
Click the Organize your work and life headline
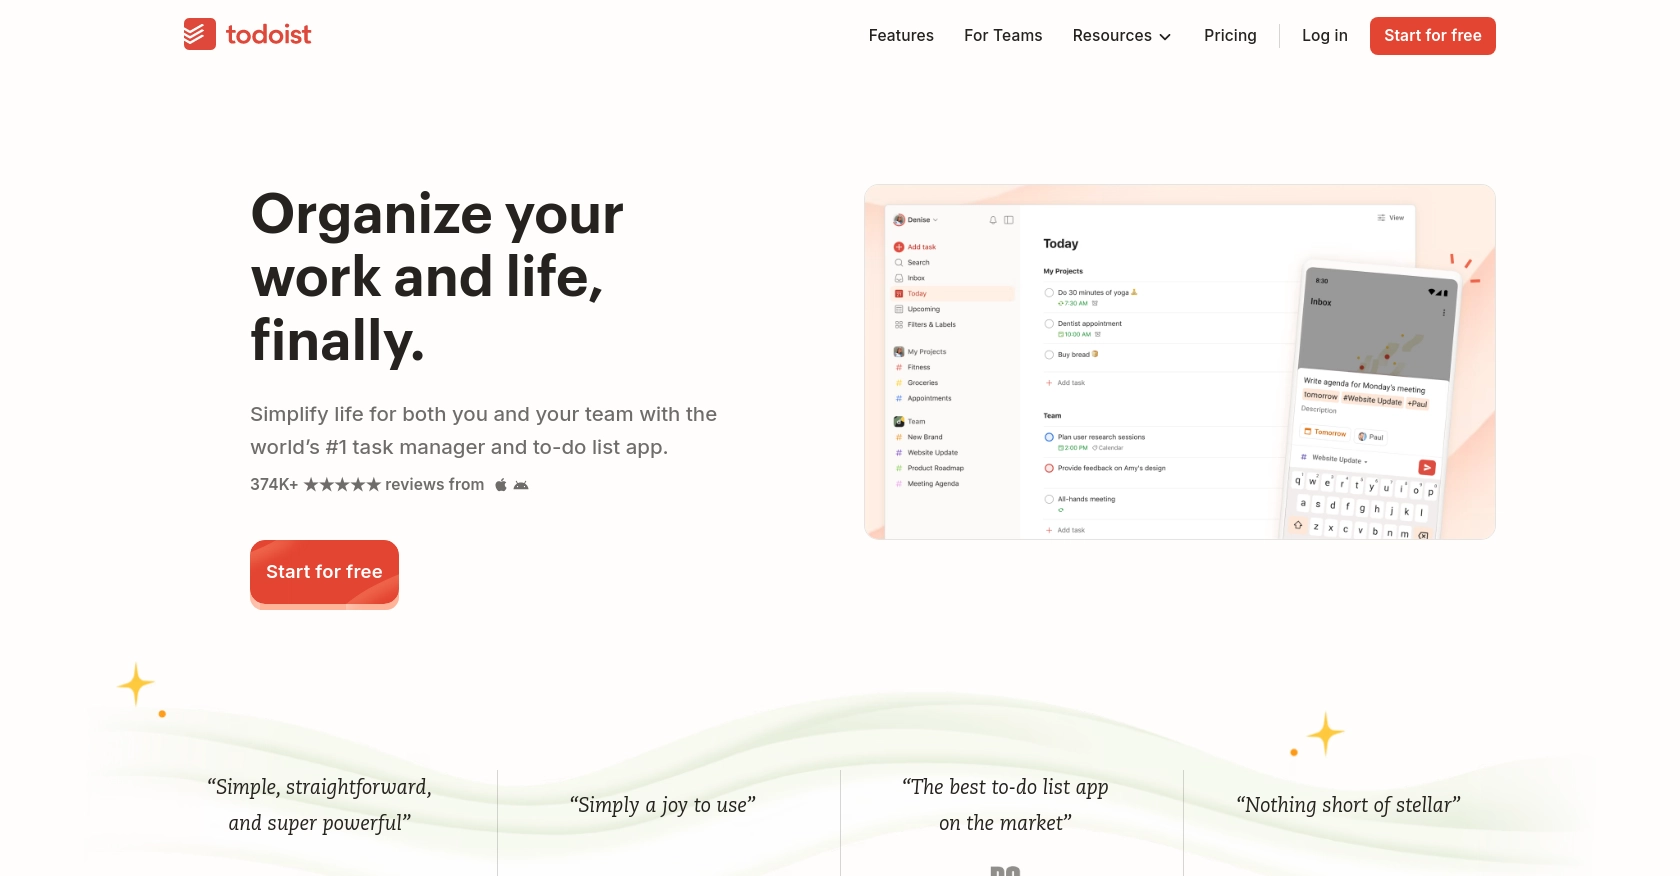point(437,277)
